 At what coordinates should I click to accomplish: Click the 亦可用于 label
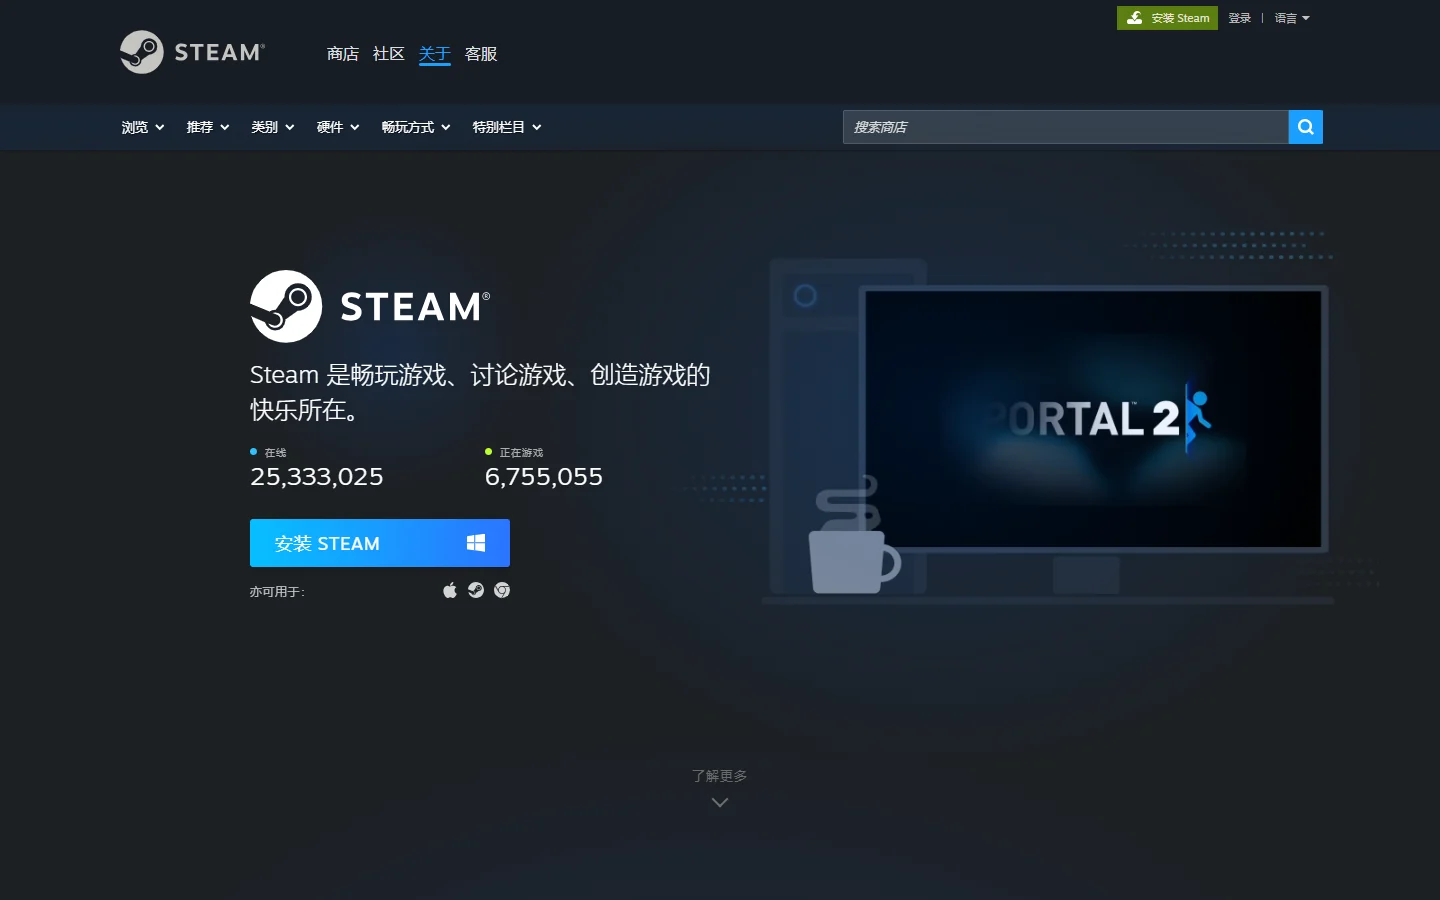tap(277, 592)
